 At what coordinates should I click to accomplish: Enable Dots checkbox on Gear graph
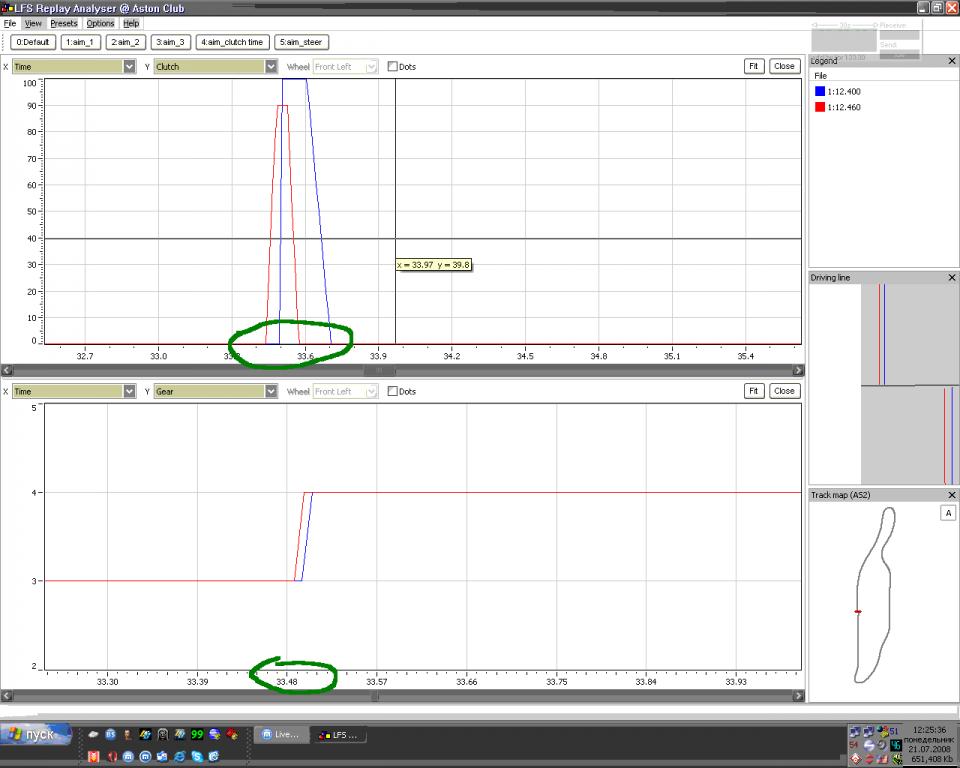[392, 391]
